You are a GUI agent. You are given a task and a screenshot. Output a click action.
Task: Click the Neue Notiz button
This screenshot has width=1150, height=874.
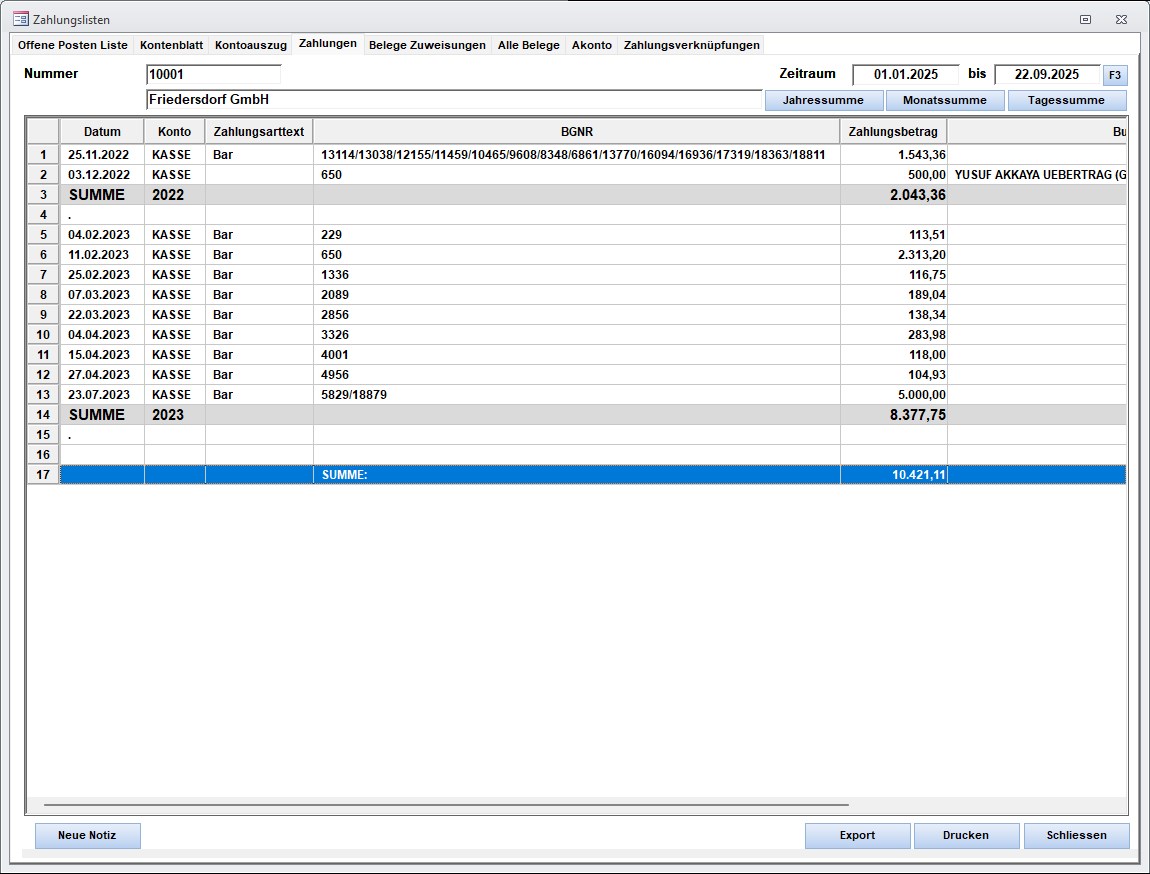[88, 835]
